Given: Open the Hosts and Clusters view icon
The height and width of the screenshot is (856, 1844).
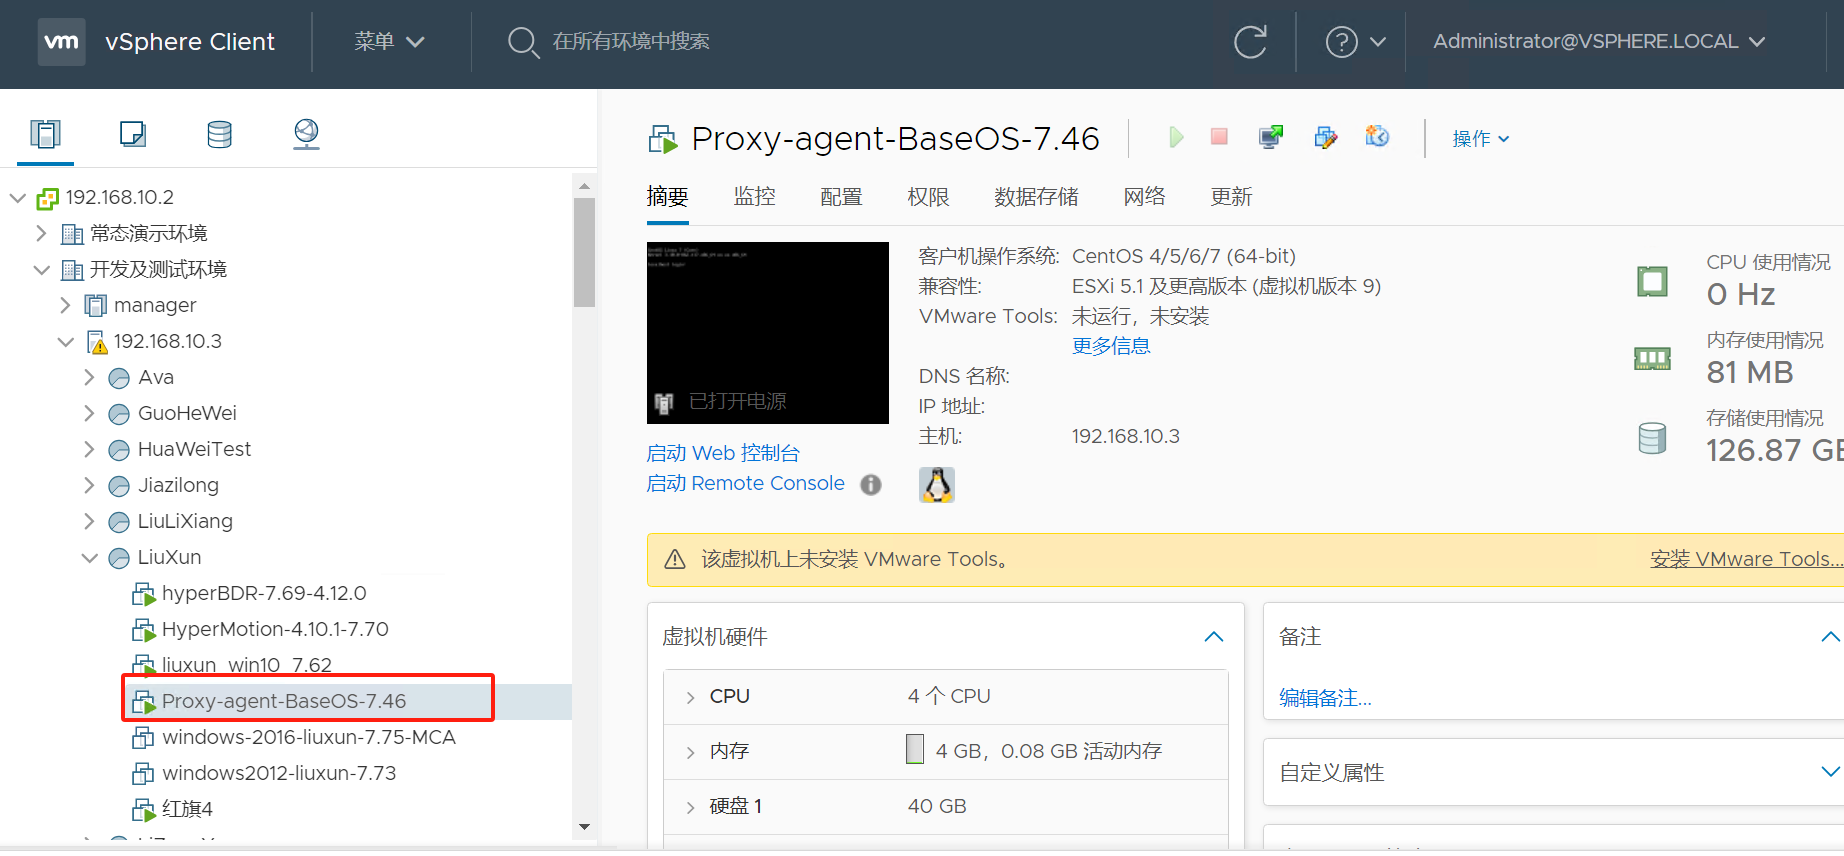Looking at the screenshot, I should click(45, 133).
